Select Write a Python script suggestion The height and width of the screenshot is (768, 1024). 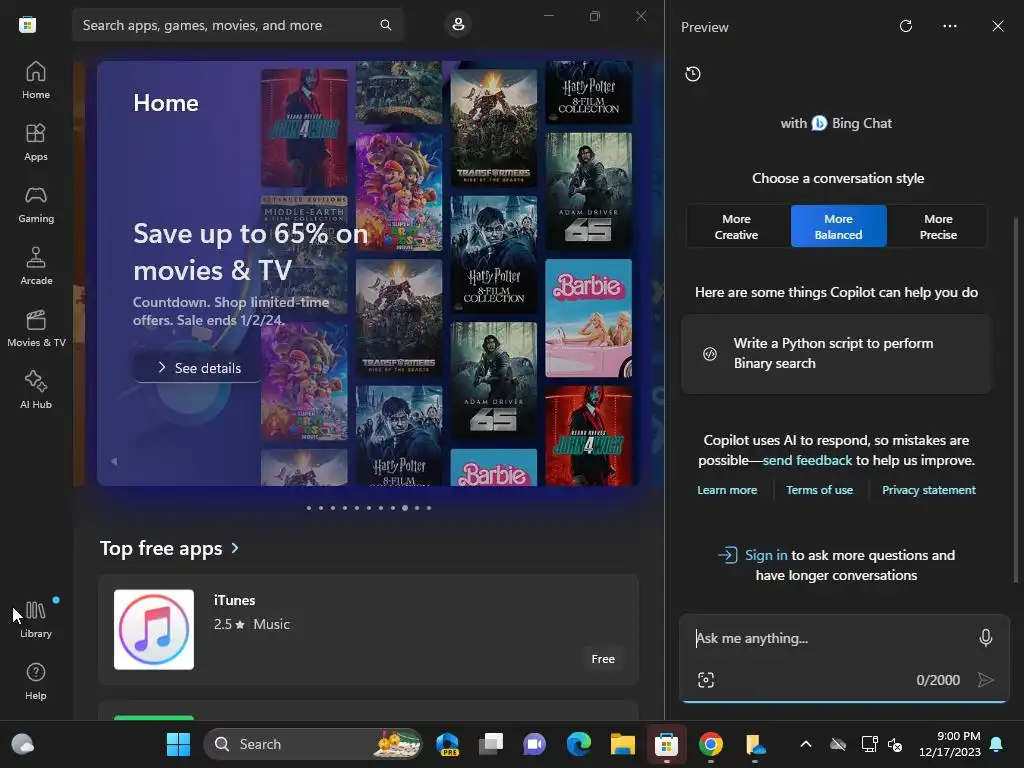pyautogui.click(x=837, y=354)
